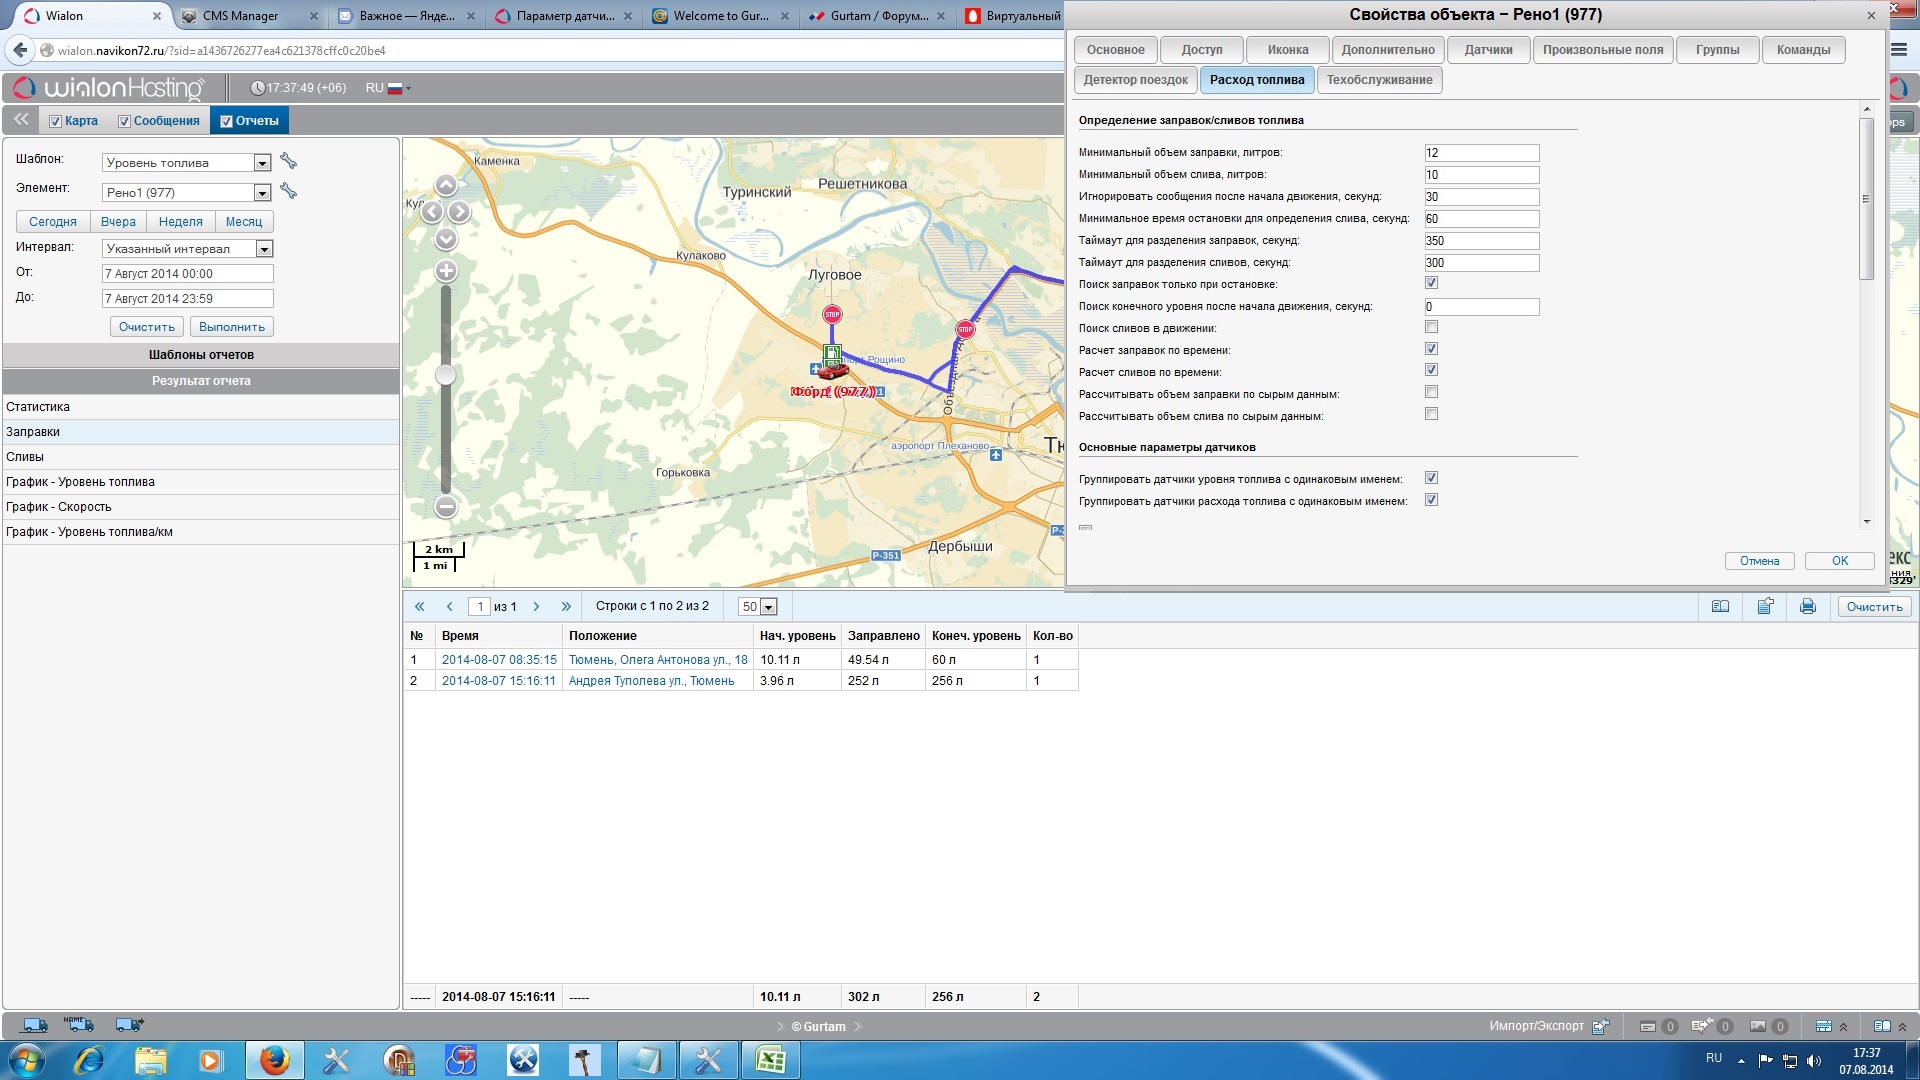The width and height of the screenshot is (1920, 1080).
Task: Uncheck Расчет заправок по времени checkbox
Action: click(1431, 350)
